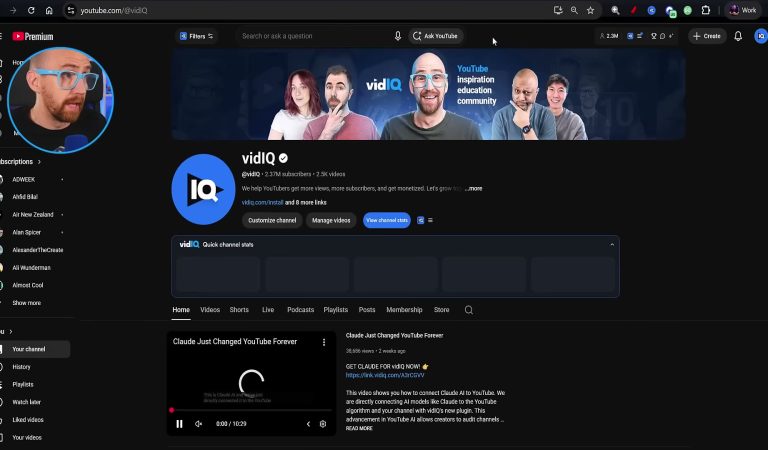Open the vidIQ Filters button

tap(196, 36)
